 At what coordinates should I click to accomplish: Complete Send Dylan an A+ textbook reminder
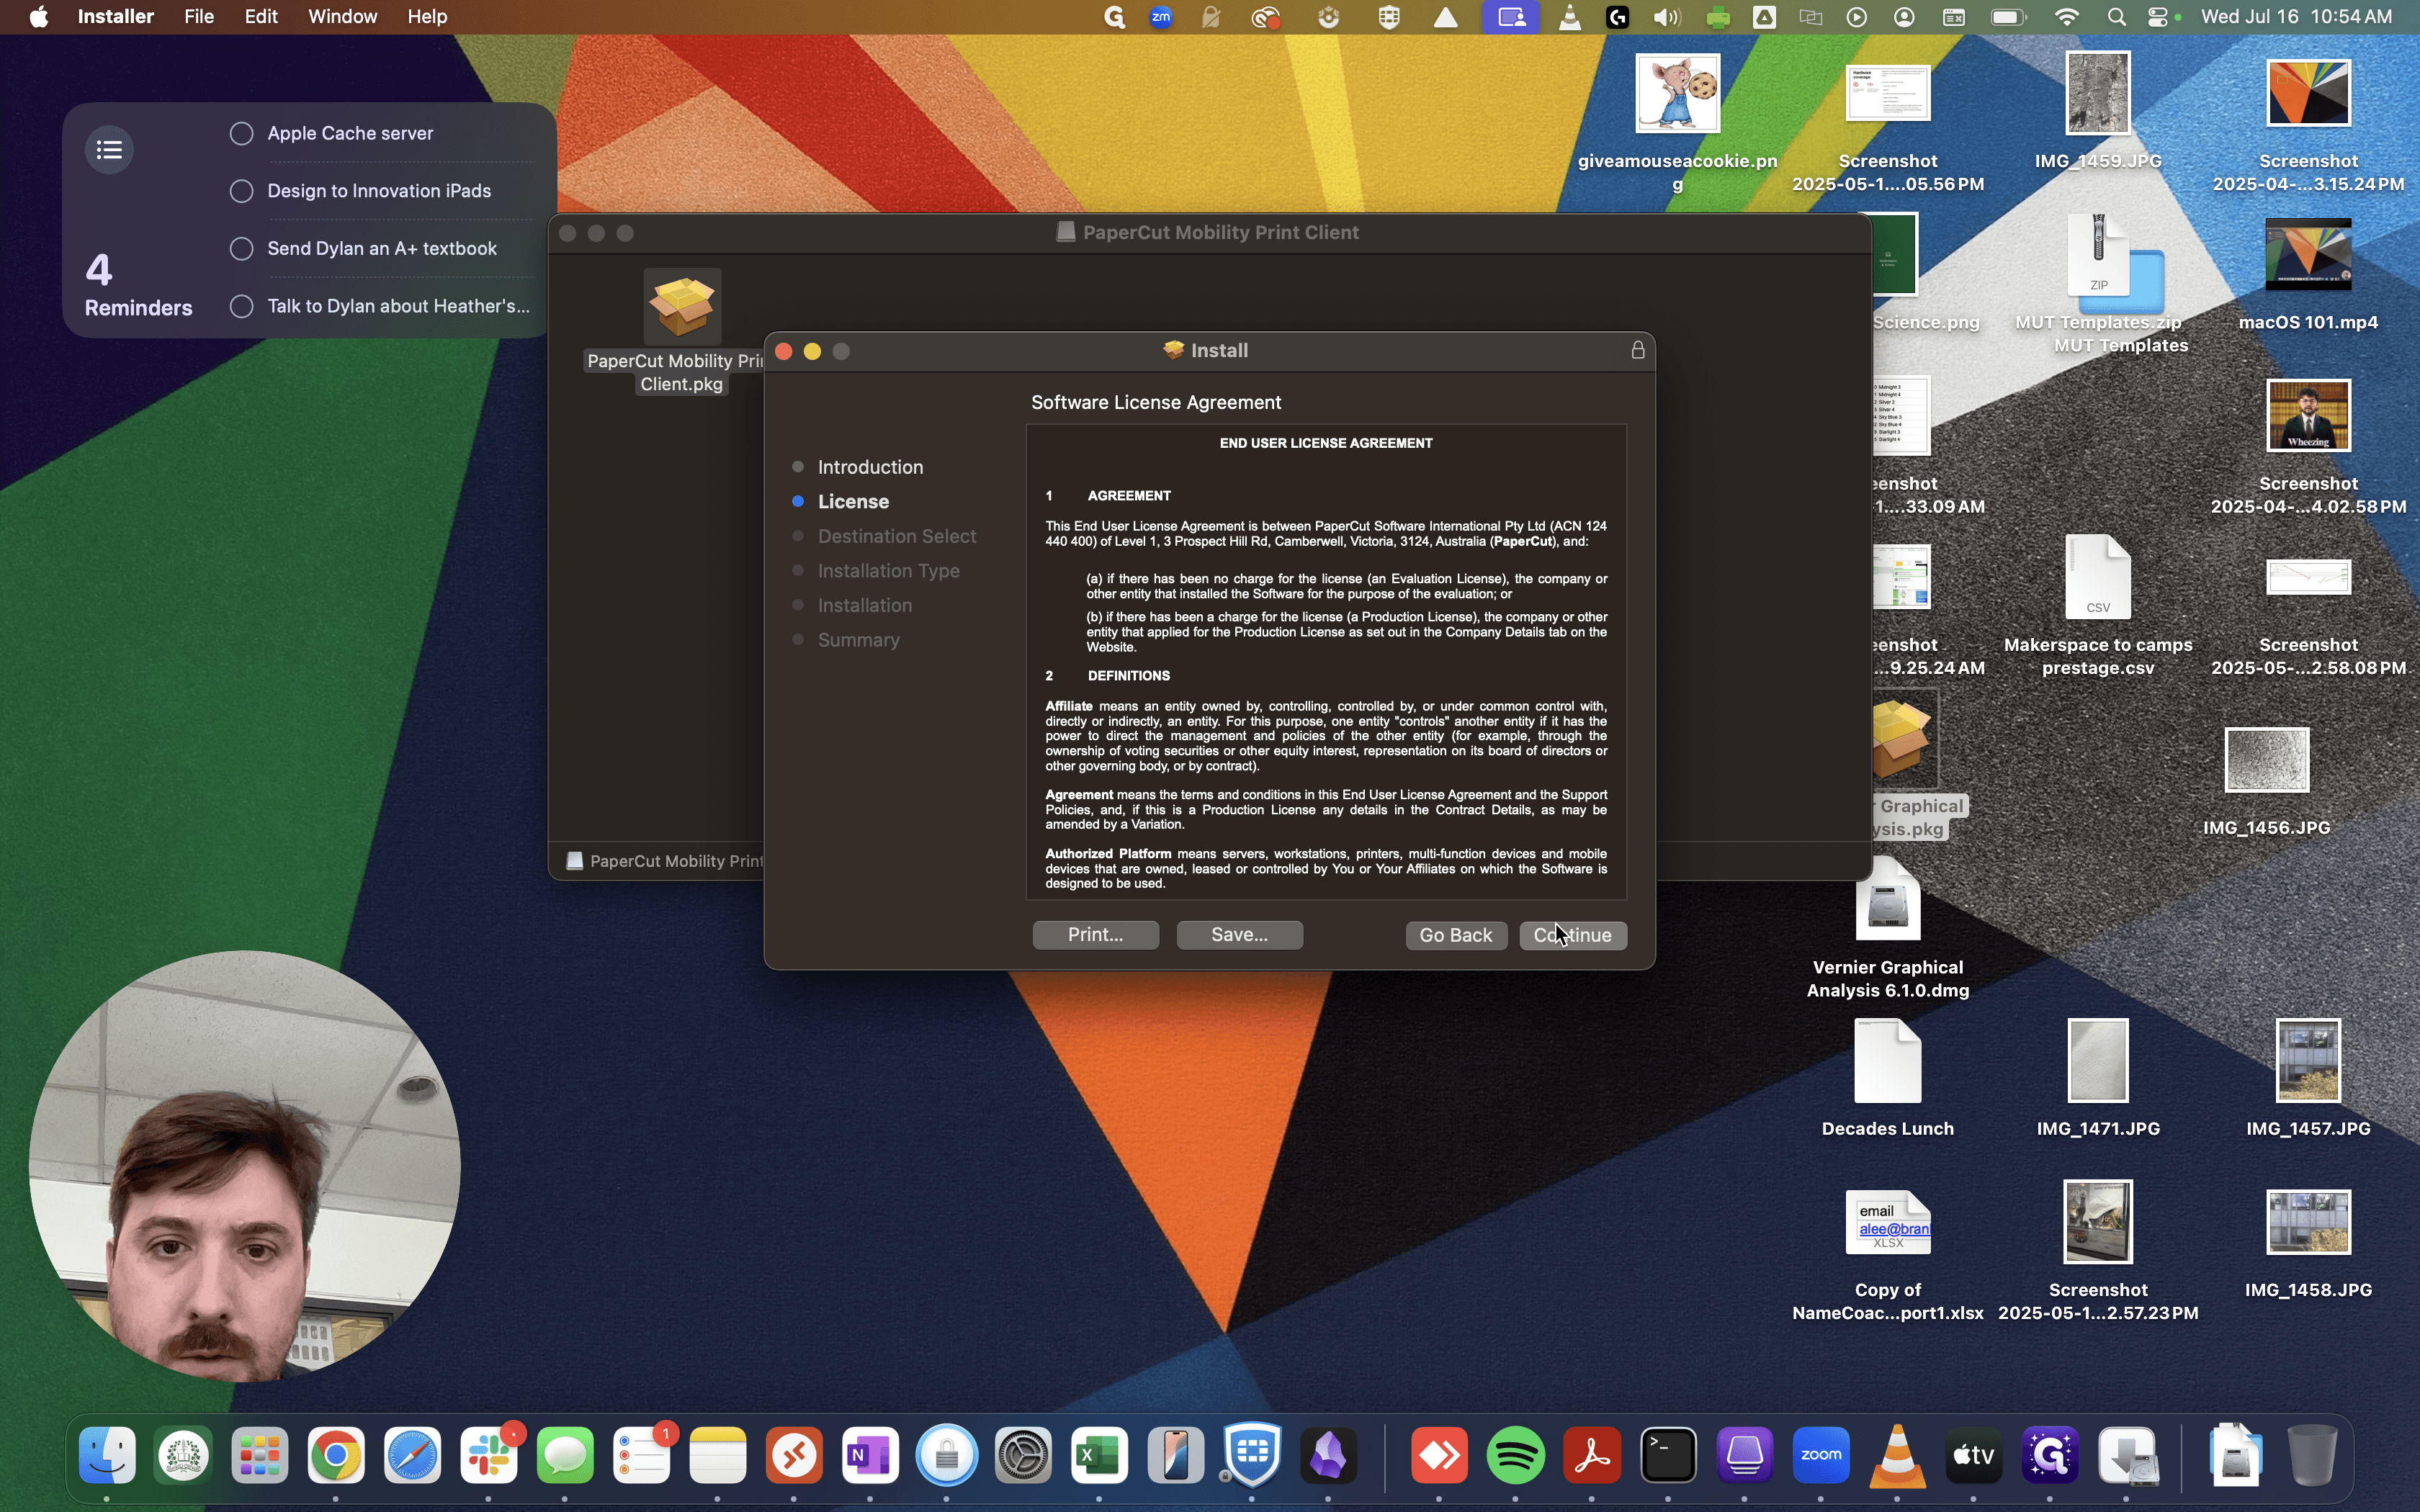coord(242,248)
